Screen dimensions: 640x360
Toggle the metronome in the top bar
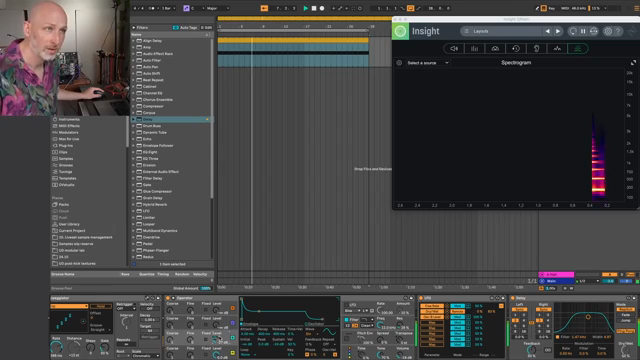click(152, 8)
